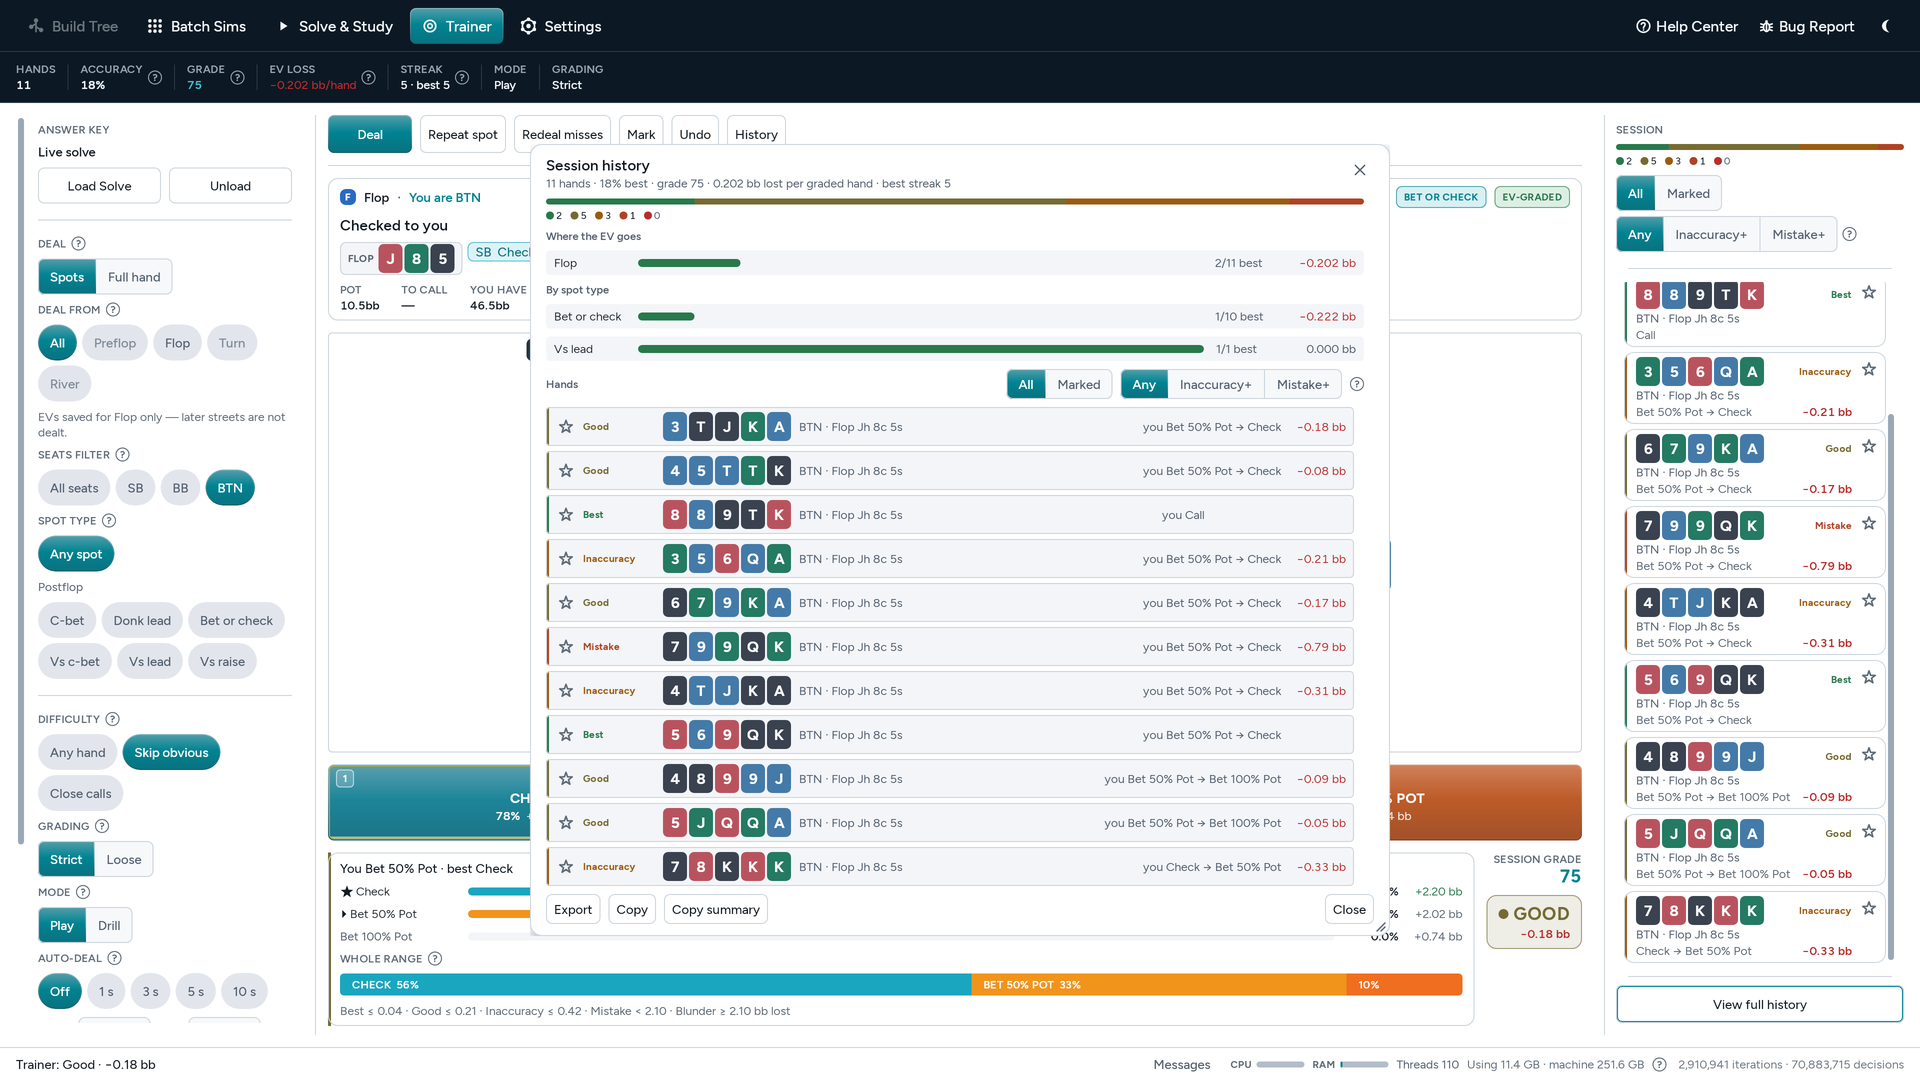Screen dimensions: 1920x1080
Task: Click View full history button
Action: 1760,1005
